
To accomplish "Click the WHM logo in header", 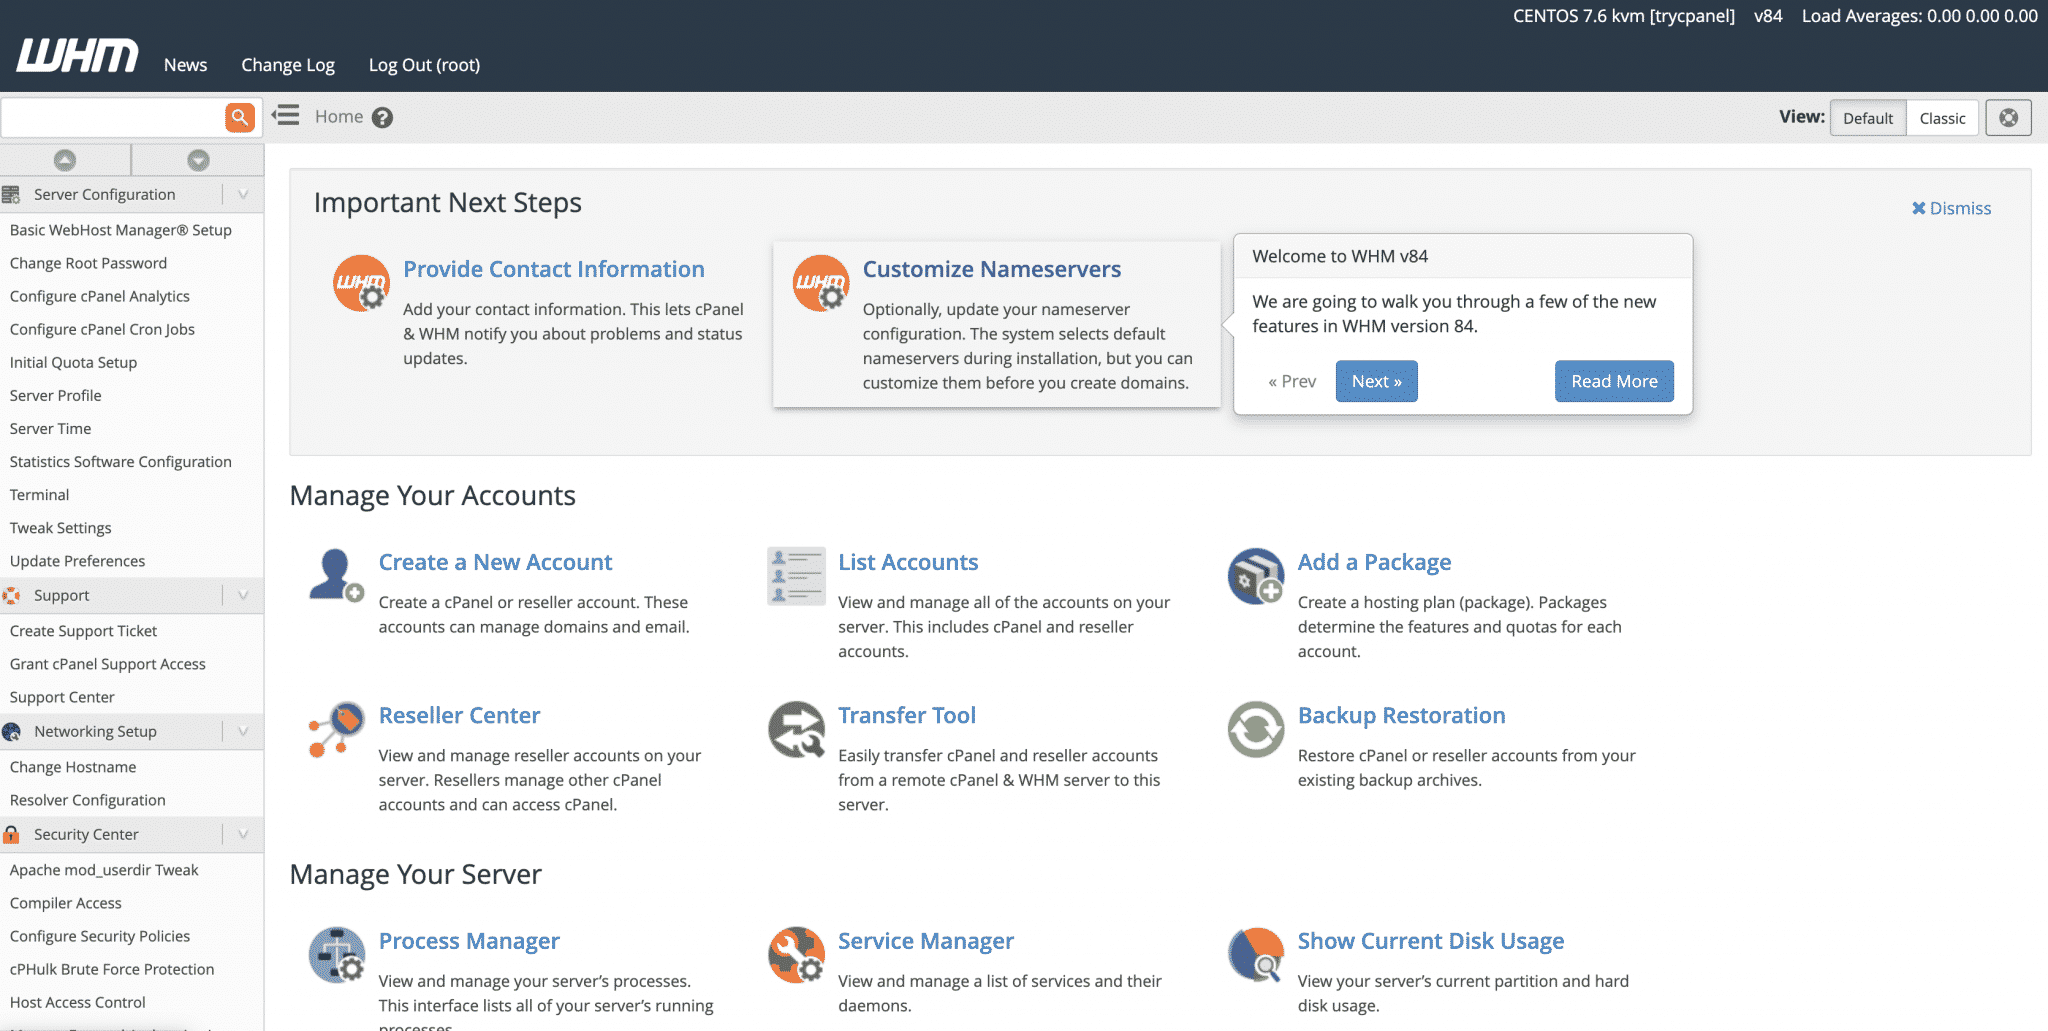I will (77, 56).
